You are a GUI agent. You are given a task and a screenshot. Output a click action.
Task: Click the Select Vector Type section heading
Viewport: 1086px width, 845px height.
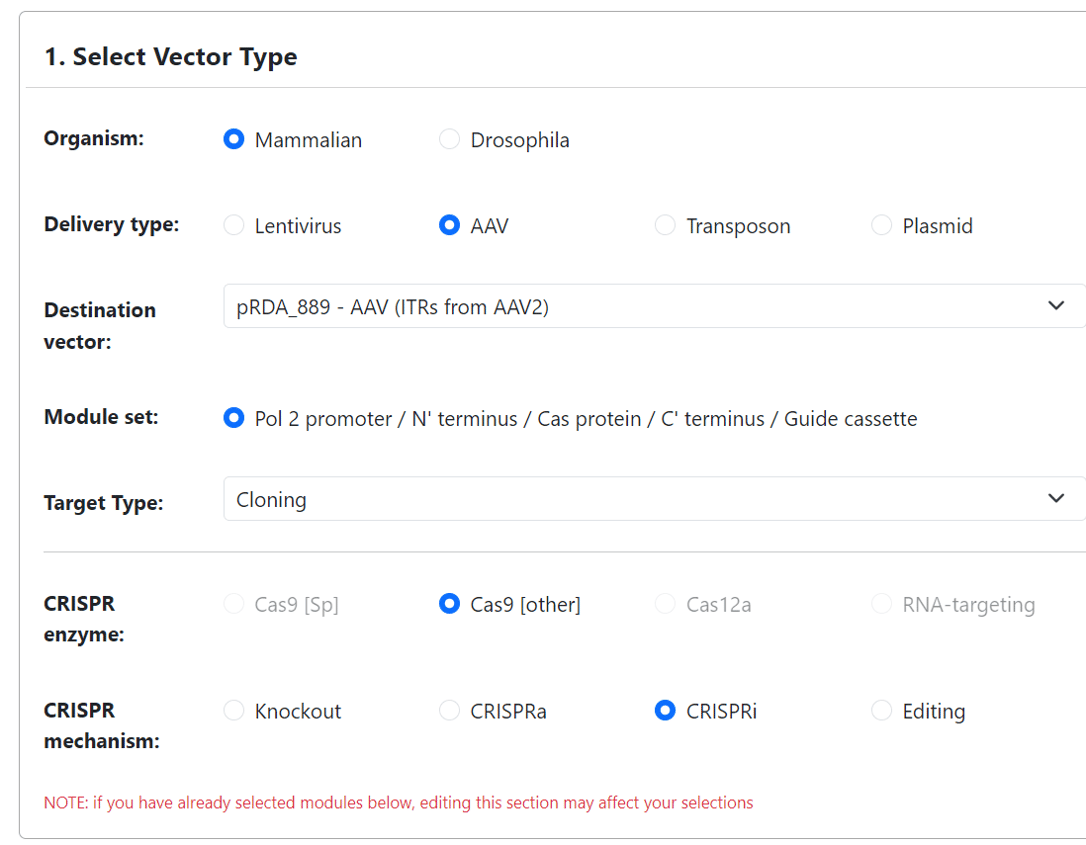[x=170, y=57]
